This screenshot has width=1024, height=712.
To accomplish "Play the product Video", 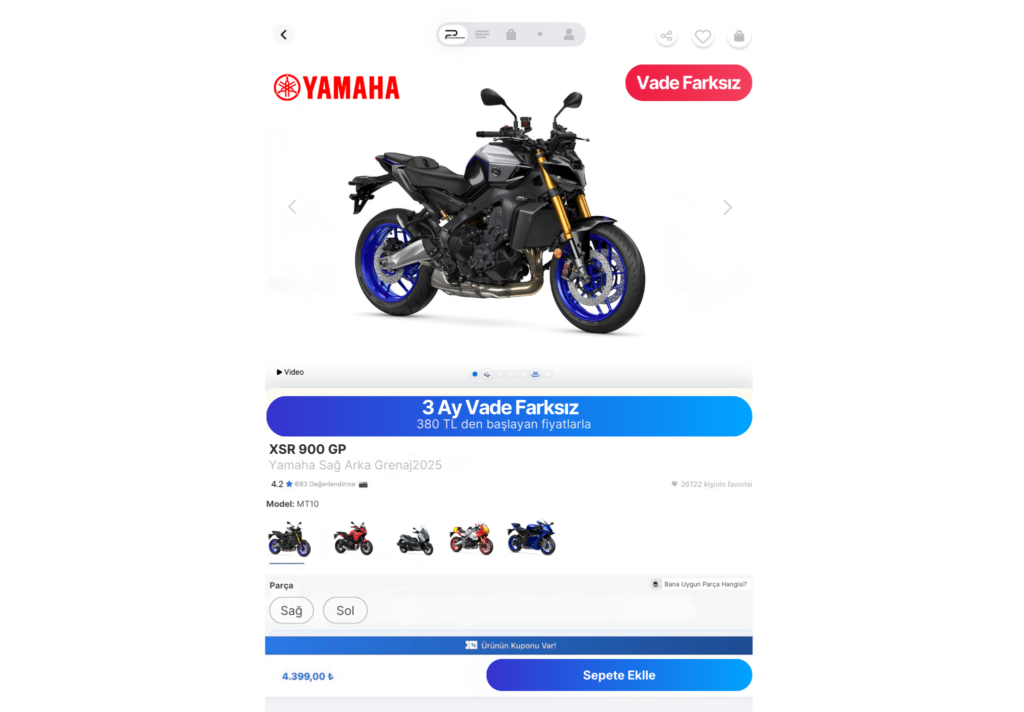I will 290,372.
